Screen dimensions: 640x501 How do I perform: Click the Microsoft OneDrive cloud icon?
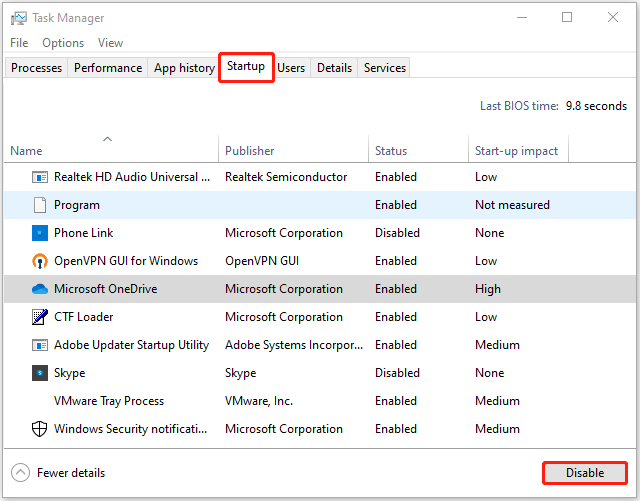coord(40,289)
